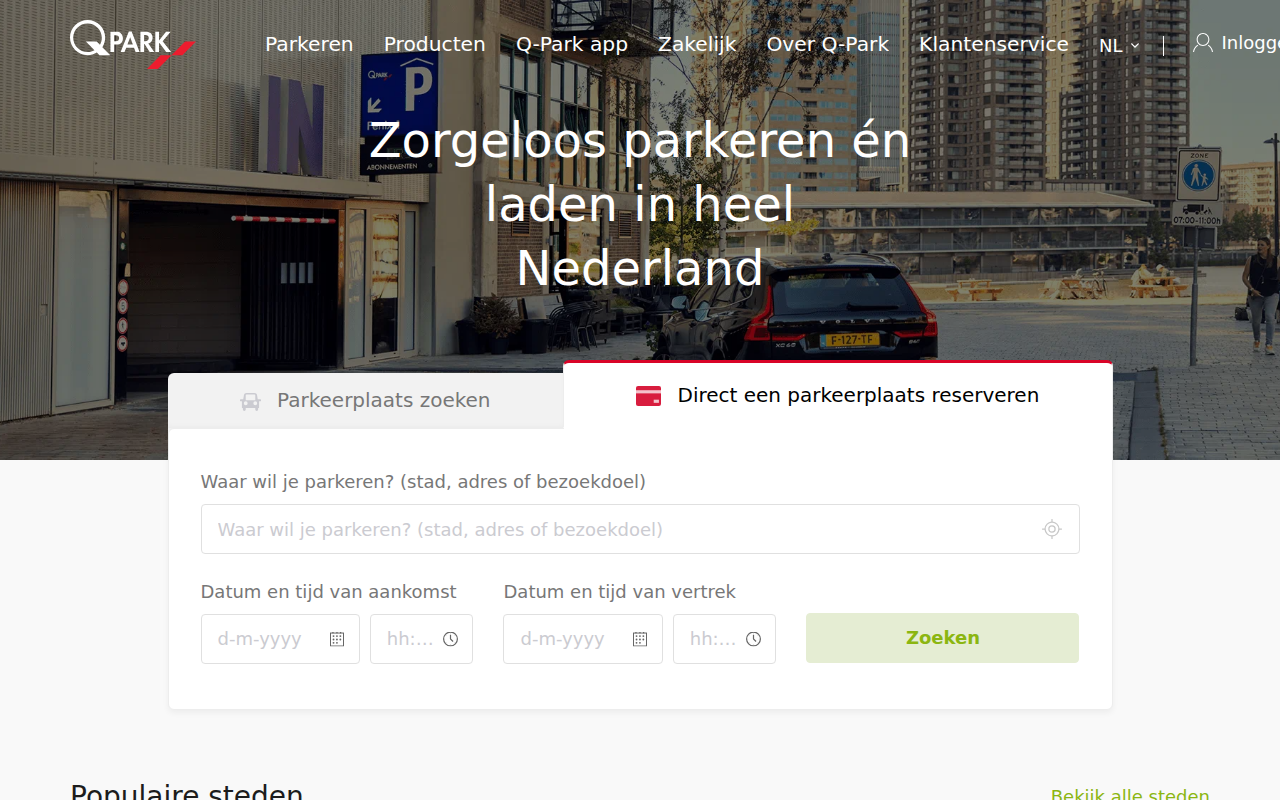Click the green Zoeken button
This screenshot has width=1280, height=800.
pyautogui.click(x=942, y=638)
